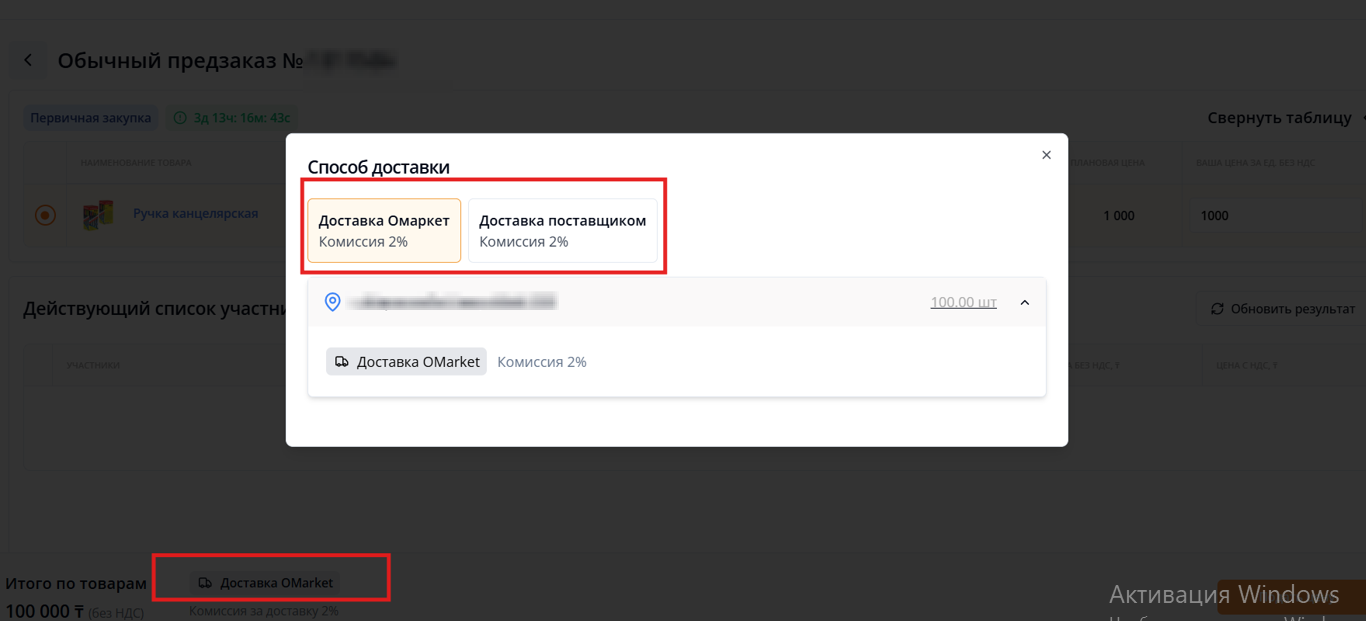
Task: Click the countdown timer clock icon
Action: (x=180, y=118)
